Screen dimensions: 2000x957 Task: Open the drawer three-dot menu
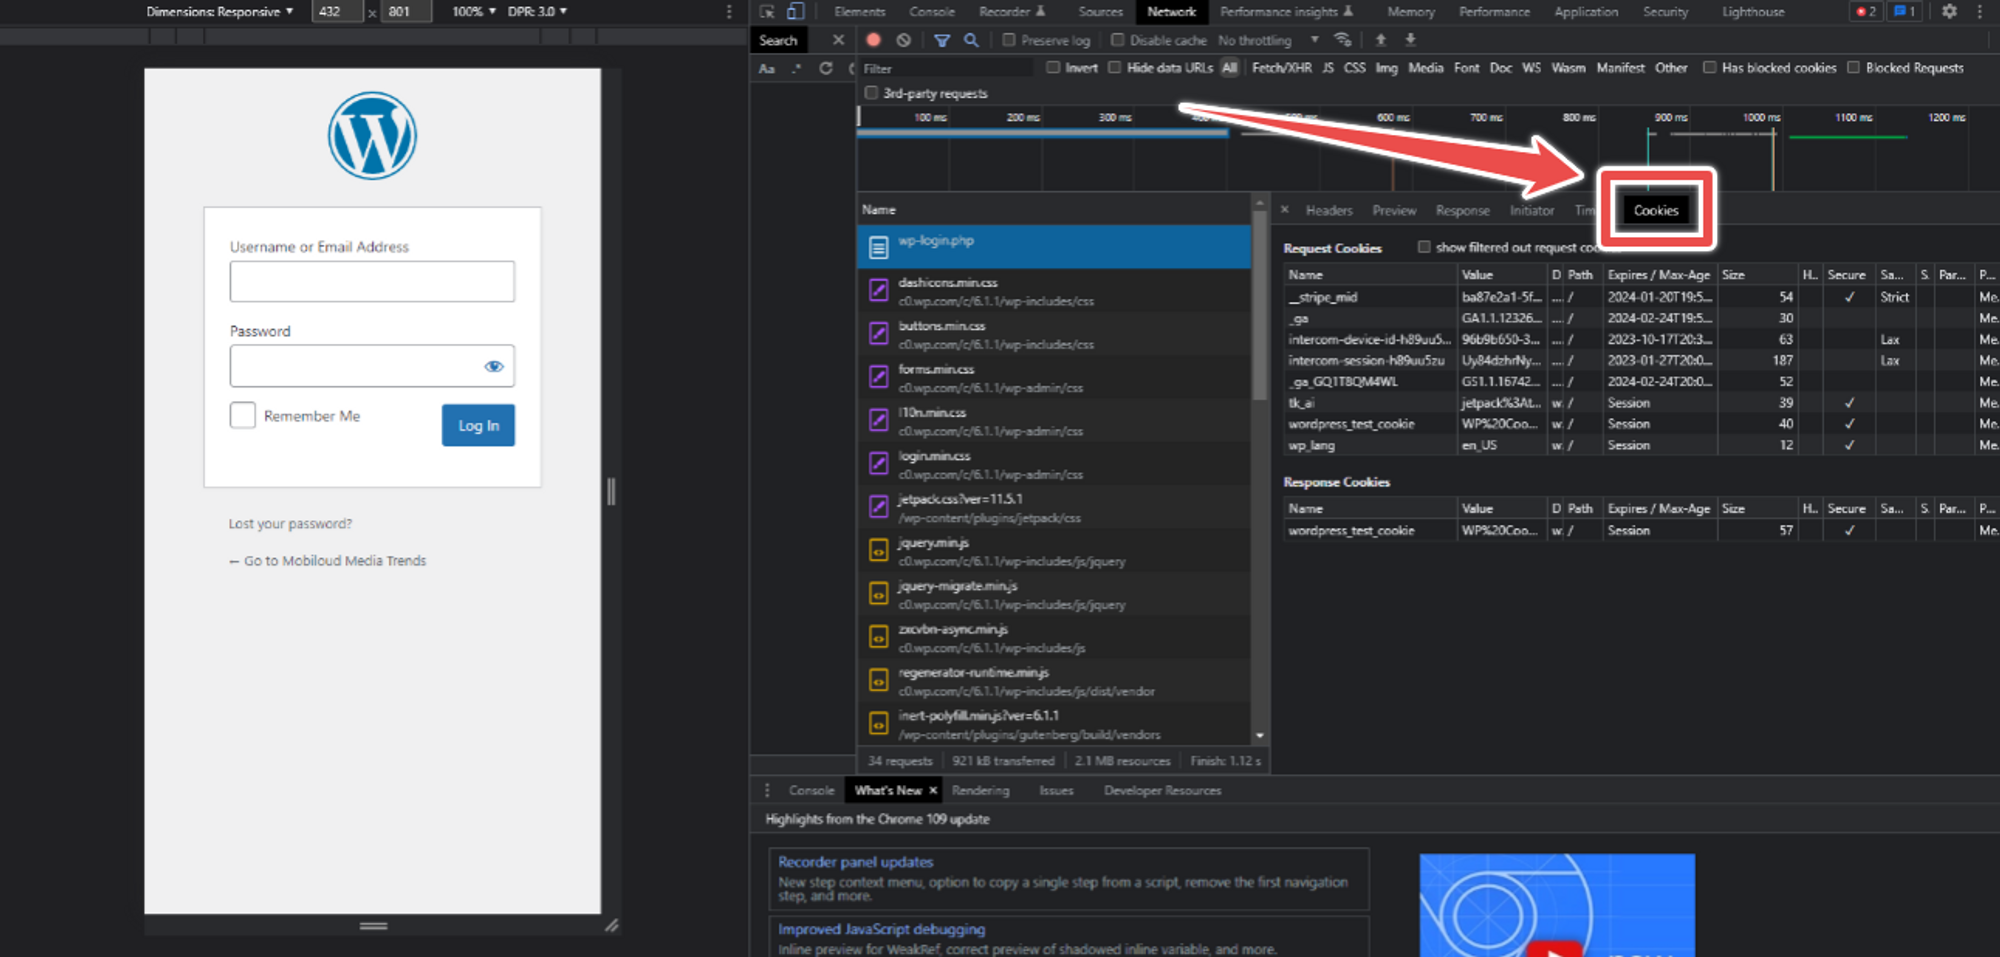coord(767,790)
